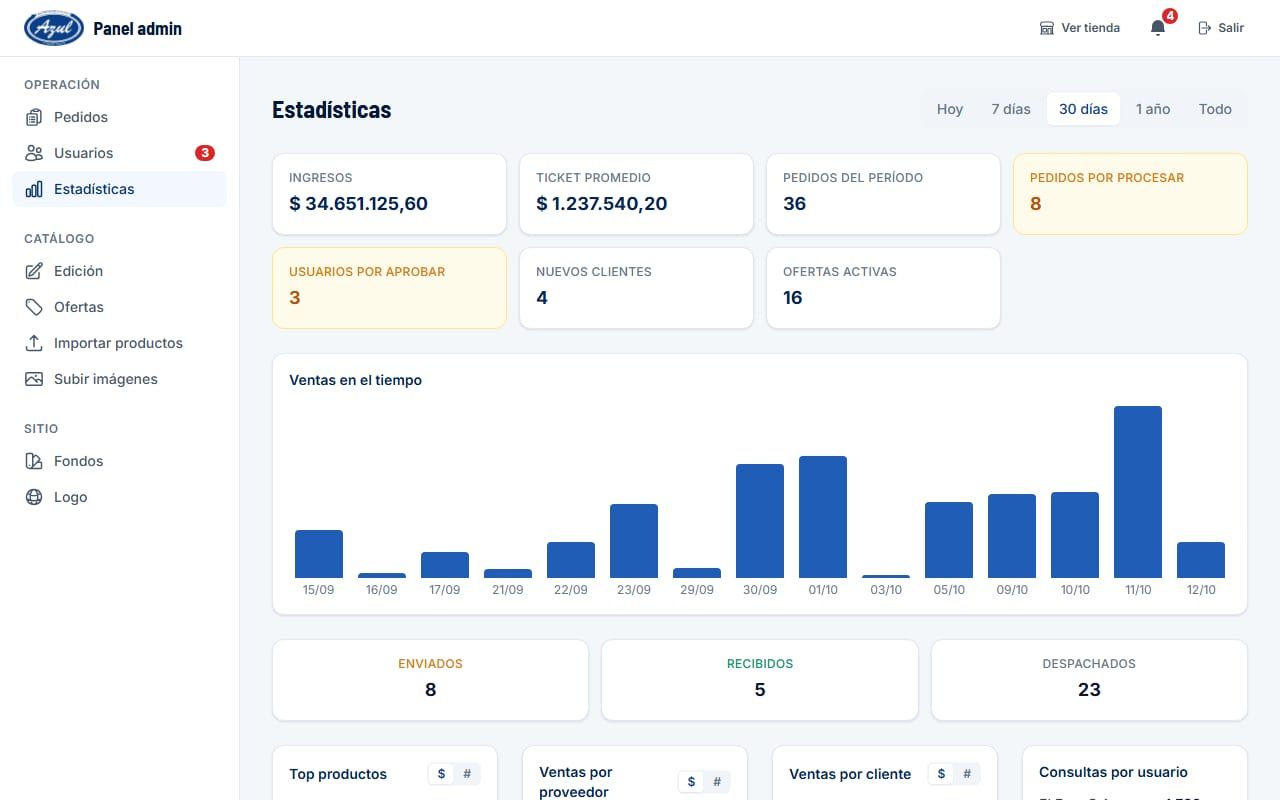Image resolution: width=1280 pixels, height=800 pixels.
Task: Click the Pedidos por procesar card
Action: (1130, 194)
